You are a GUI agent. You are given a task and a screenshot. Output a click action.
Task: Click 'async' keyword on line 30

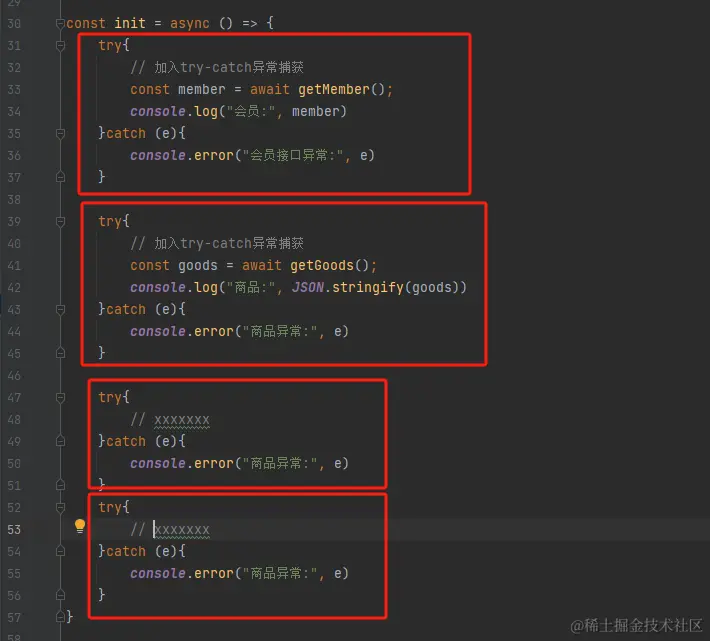click(190, 23)
